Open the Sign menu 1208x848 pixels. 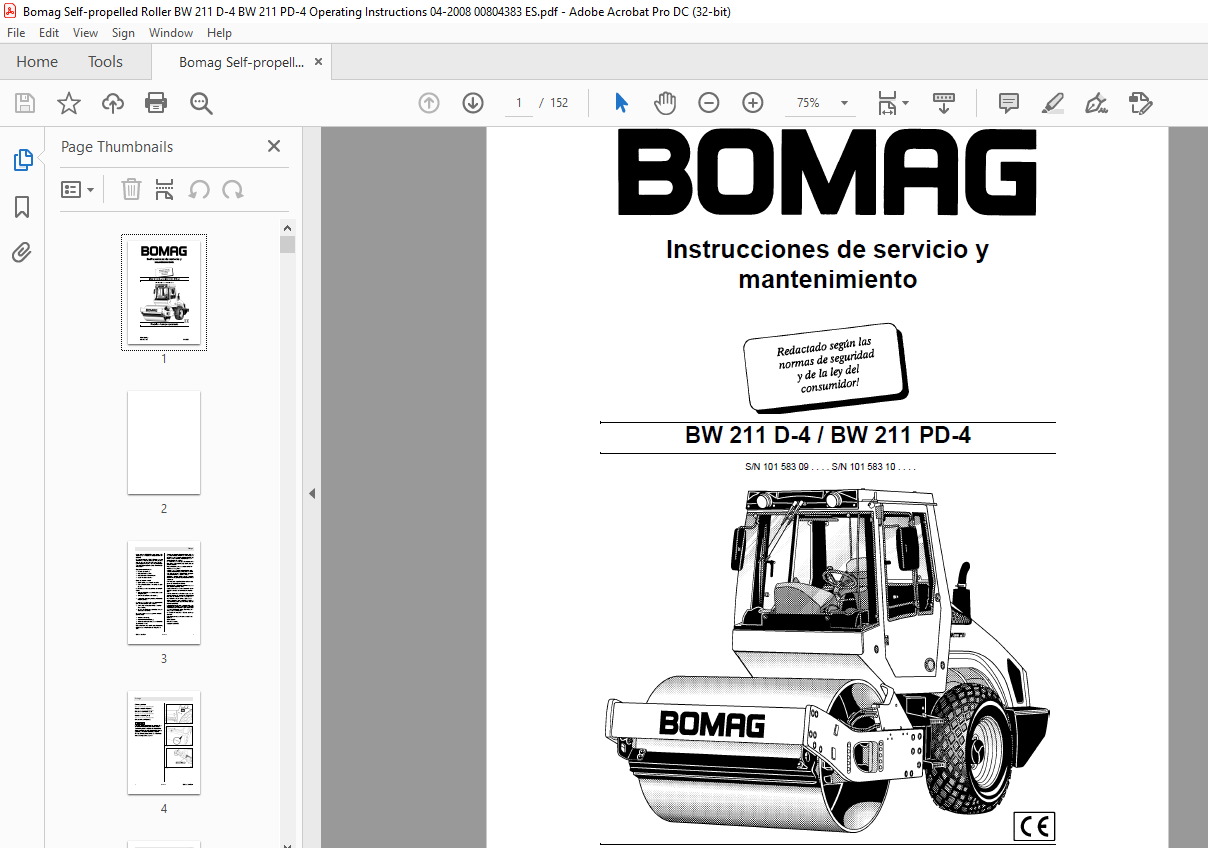click(123, 33)
